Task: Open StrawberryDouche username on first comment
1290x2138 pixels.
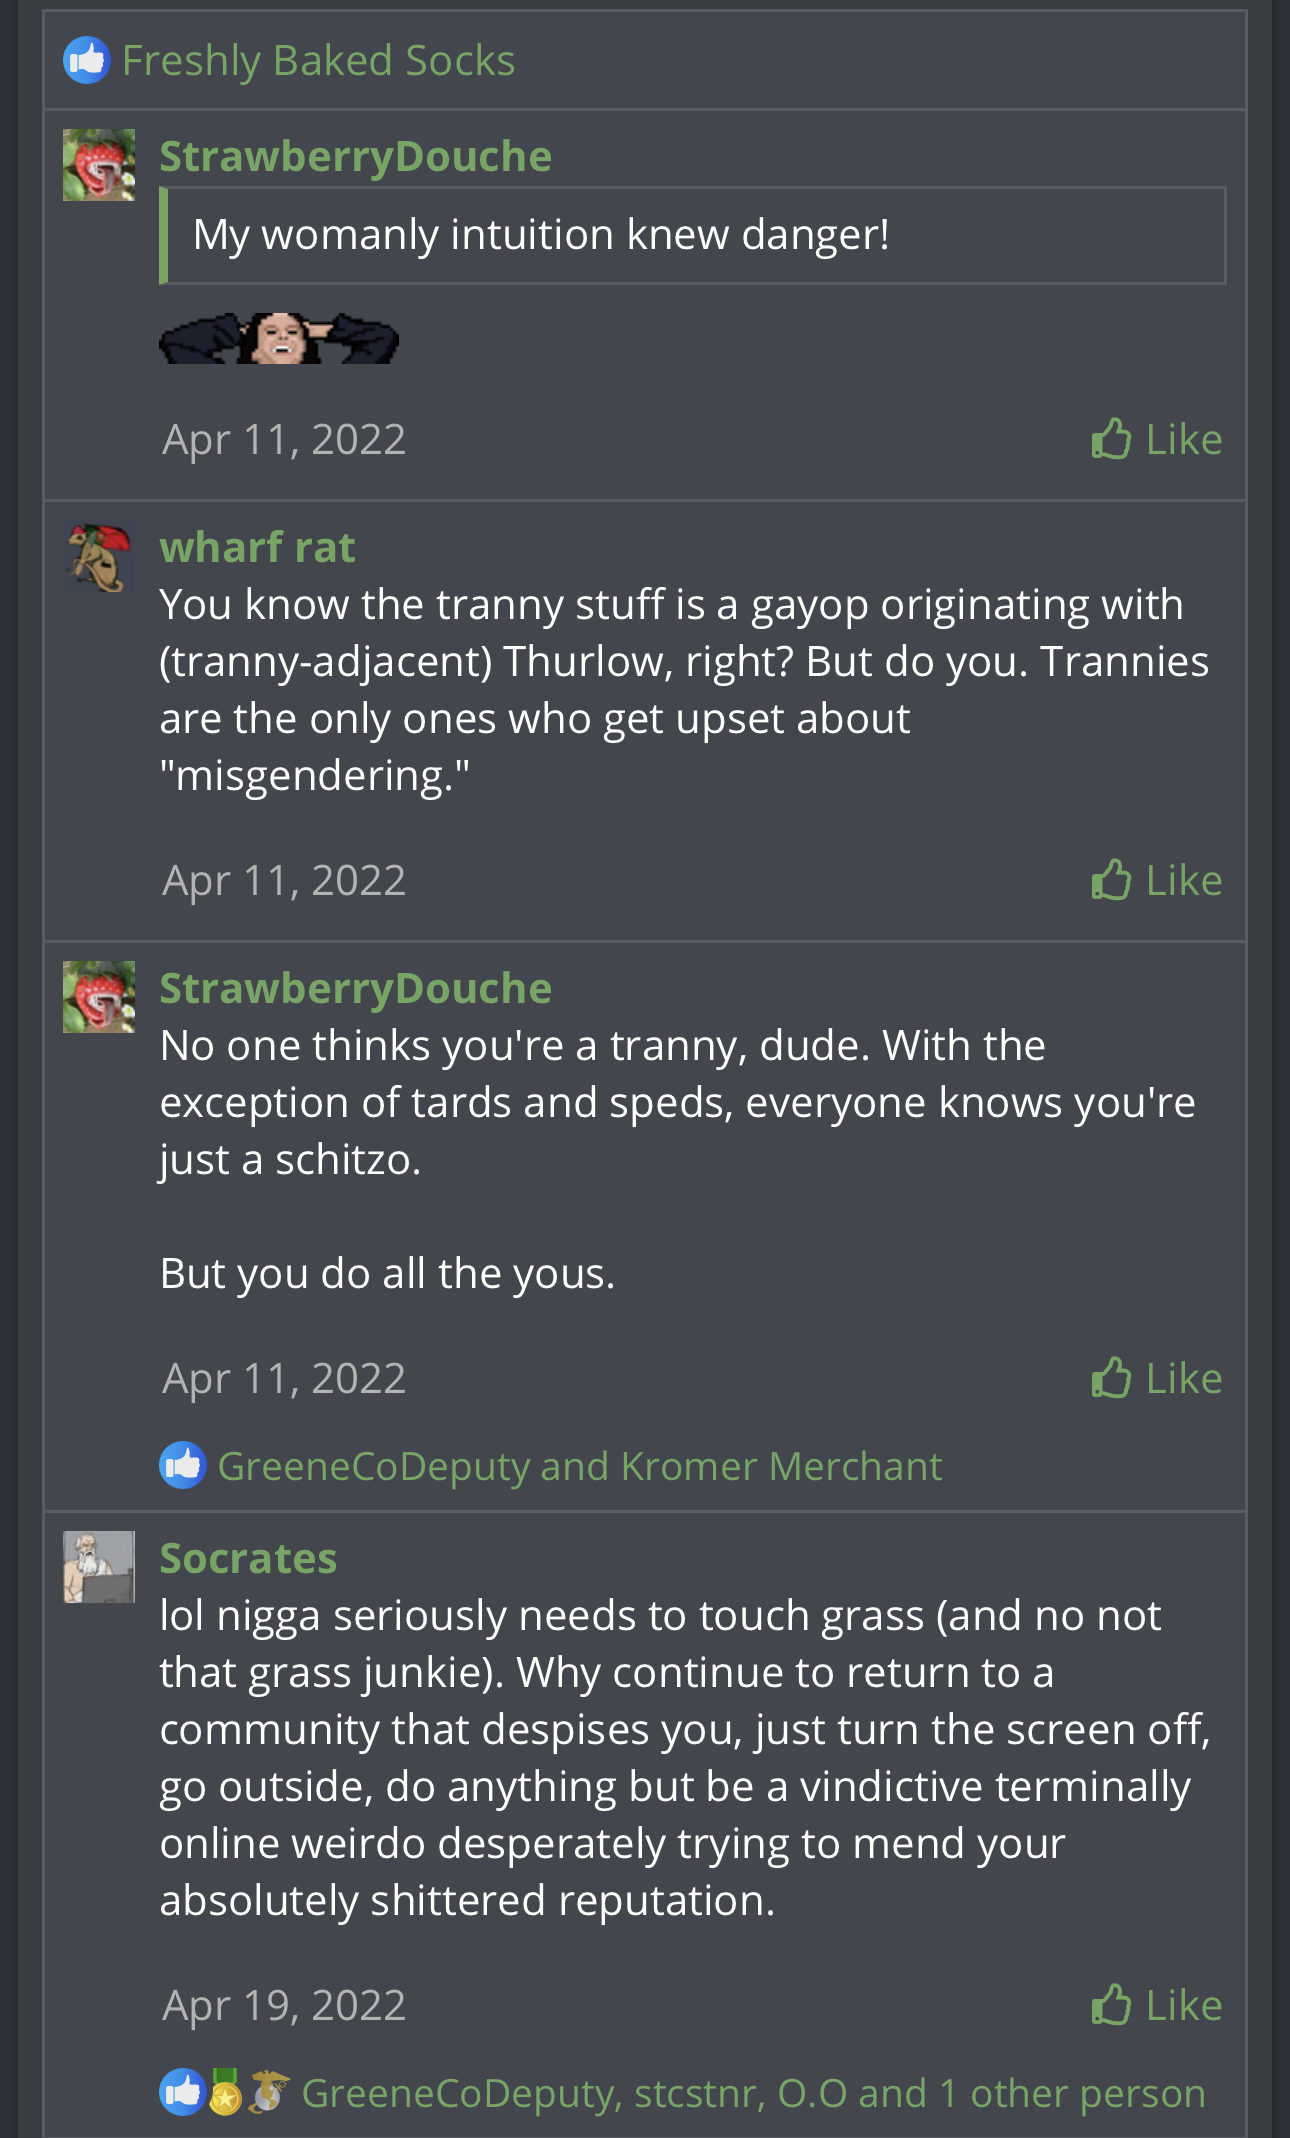Action: point(355,157)
